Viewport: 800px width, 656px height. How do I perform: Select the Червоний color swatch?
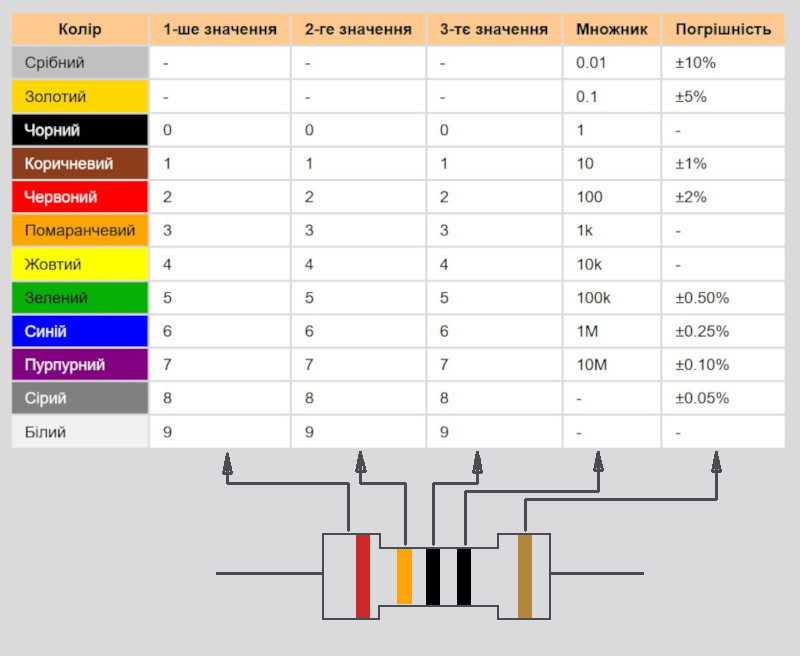pos(80,197)
